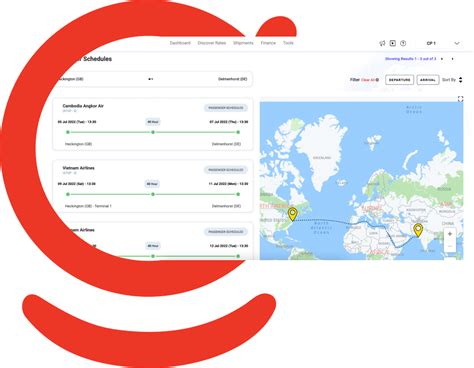Click the first Vietnam Airlines card title

pyautogui.click(x=78, y=168)
